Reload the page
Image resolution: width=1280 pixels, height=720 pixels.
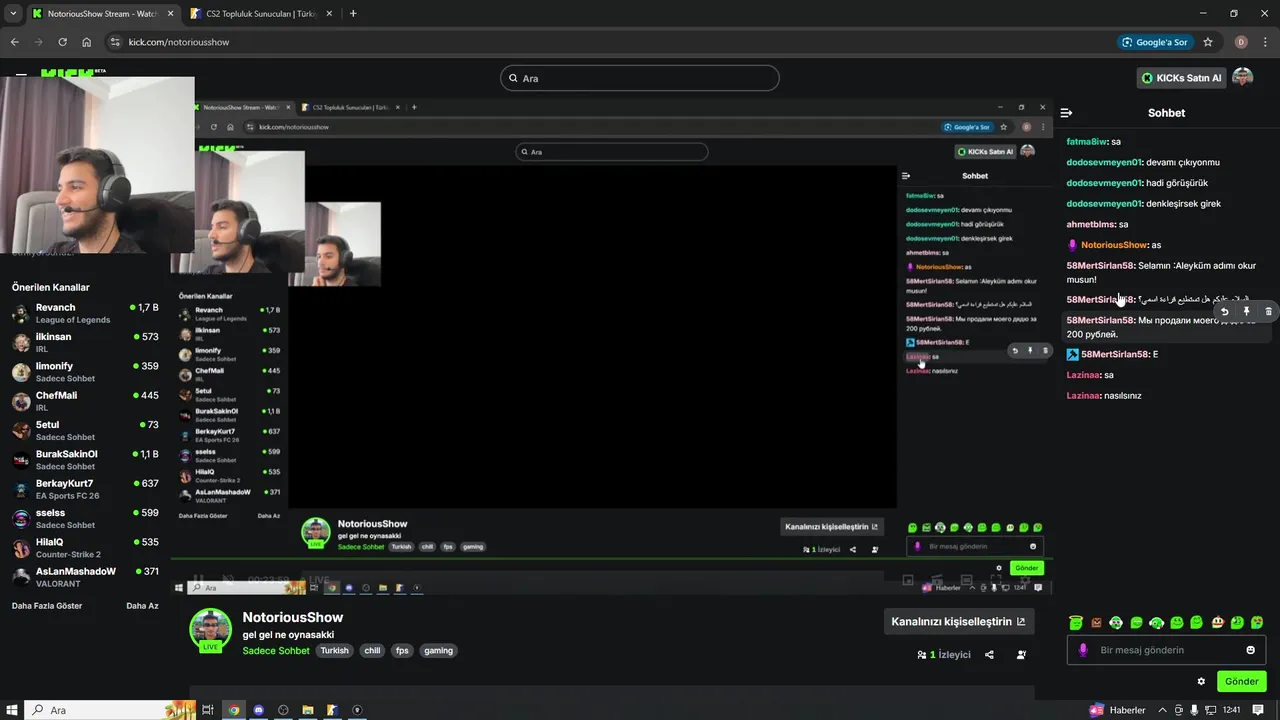pos(62,42)
